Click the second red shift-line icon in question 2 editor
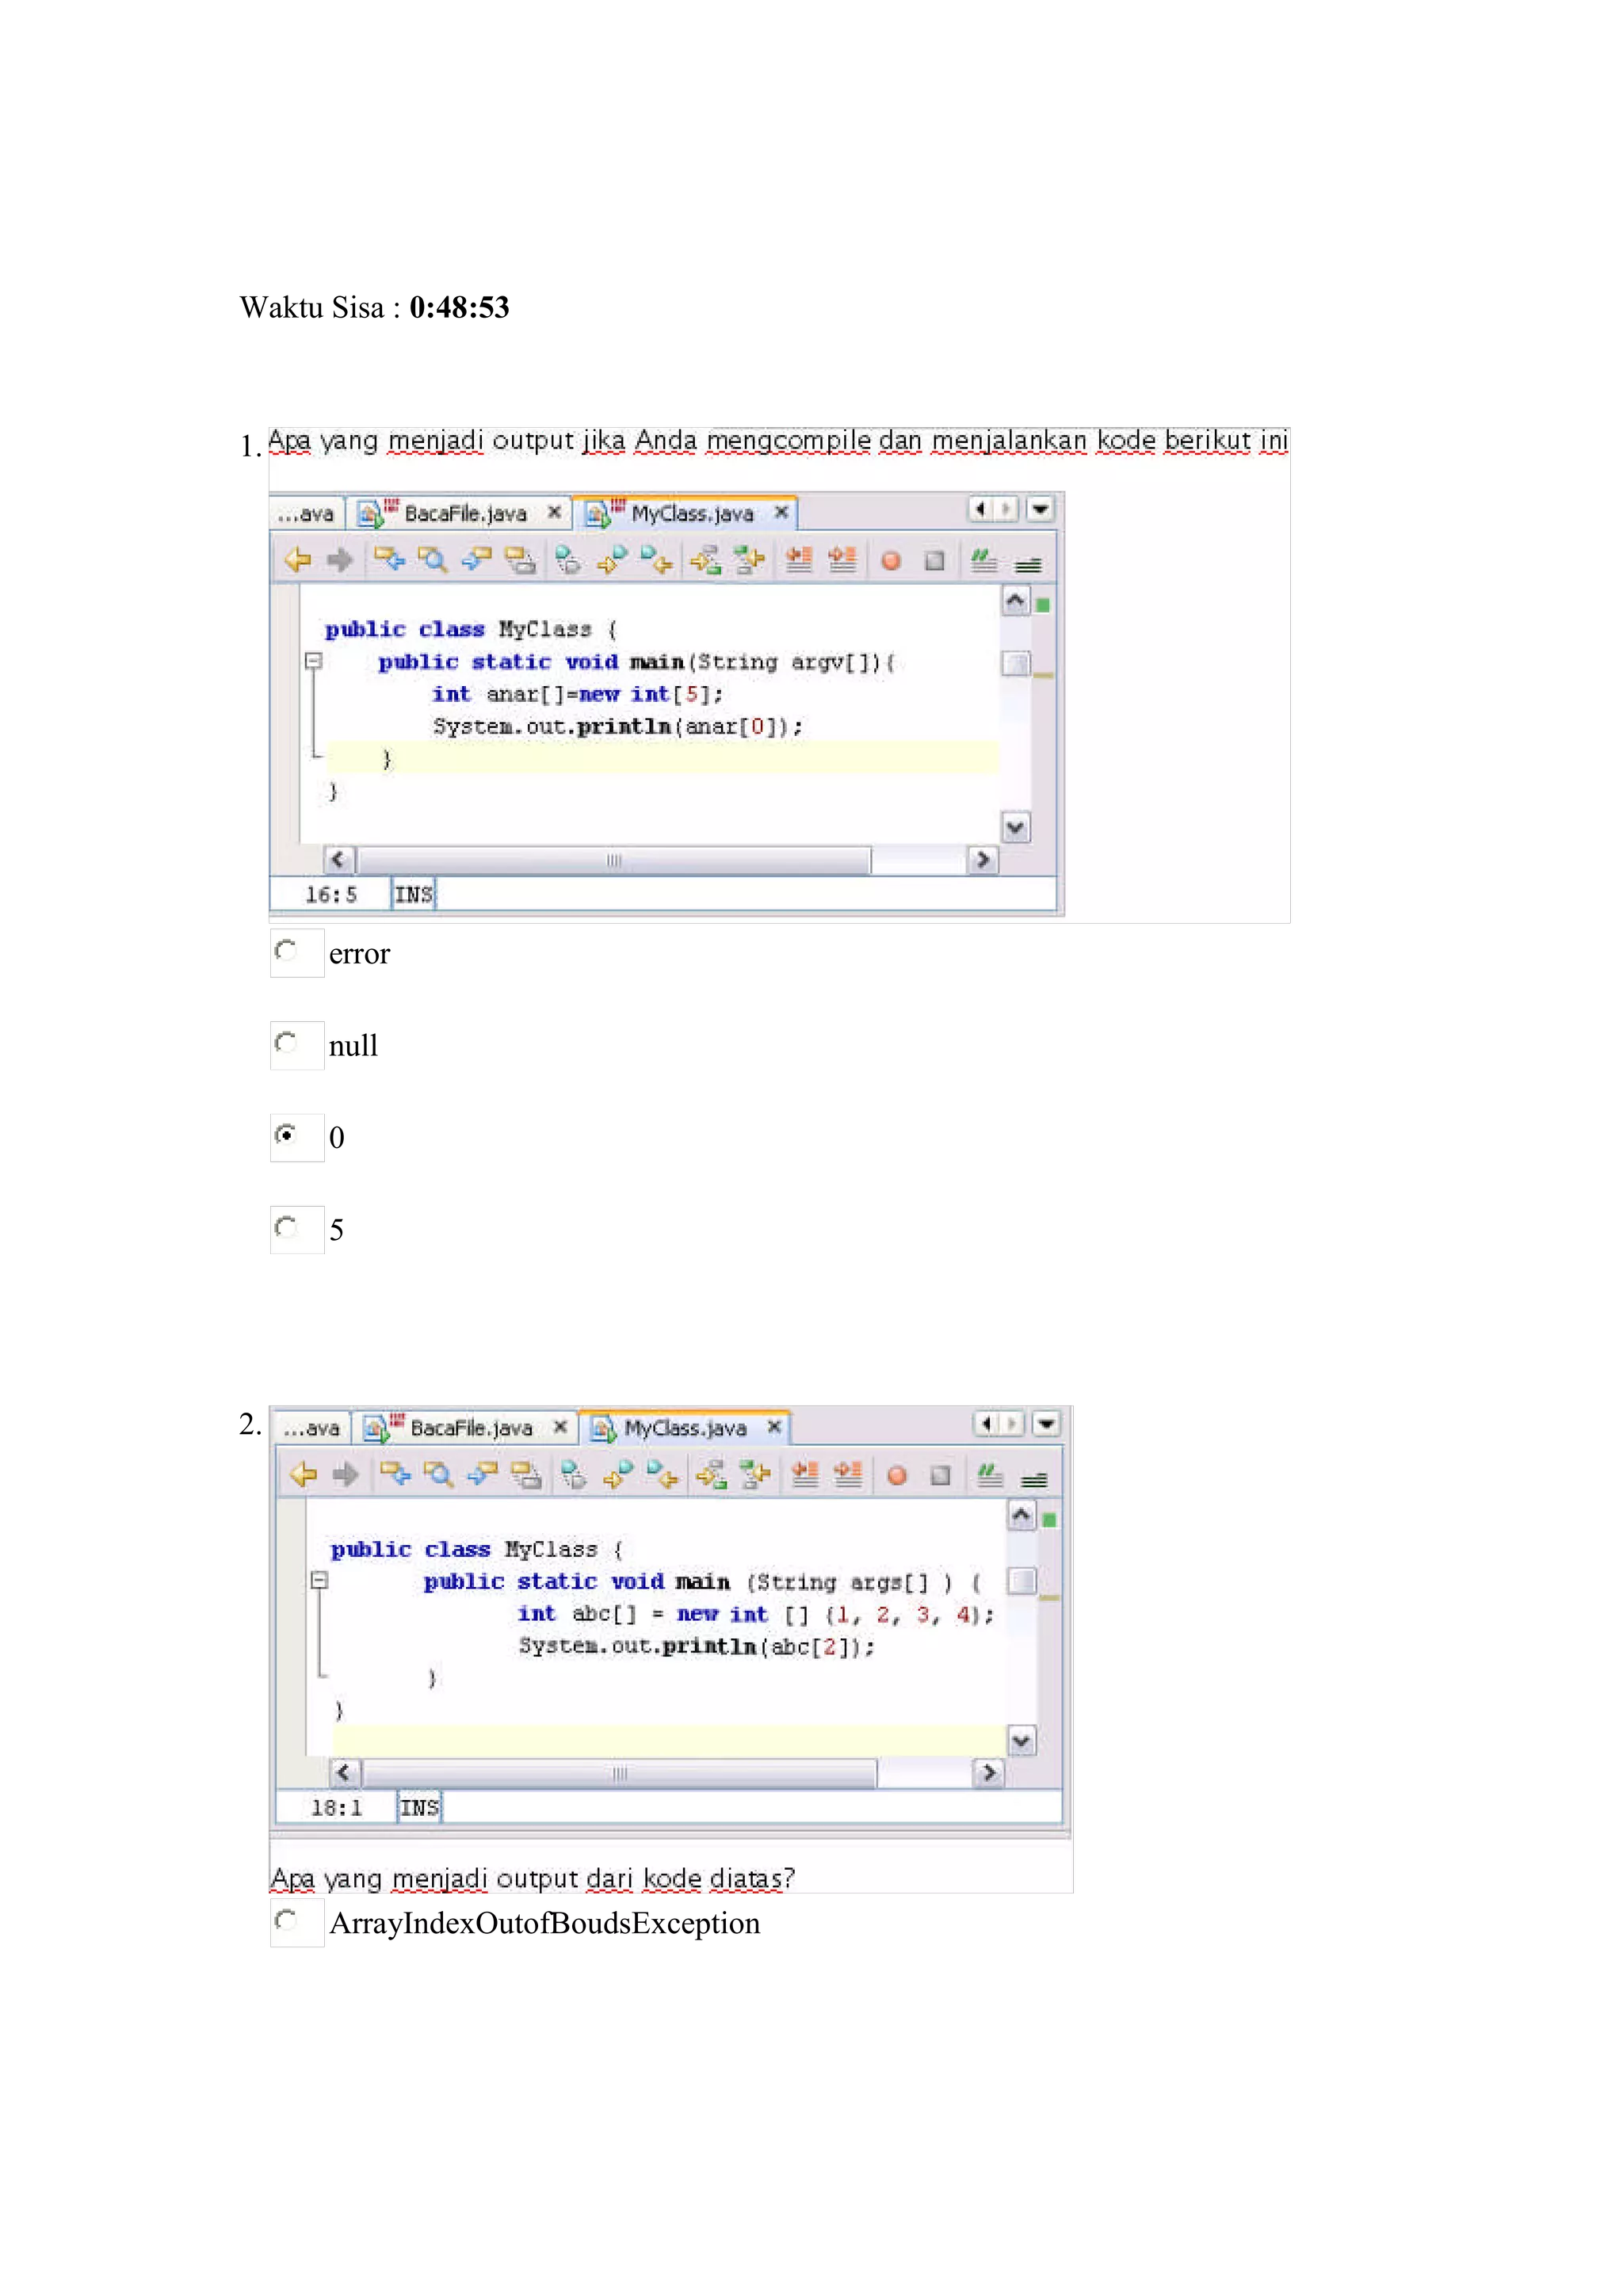This screenshot has height=2296, width=1623. click(x=848, y=1474)
